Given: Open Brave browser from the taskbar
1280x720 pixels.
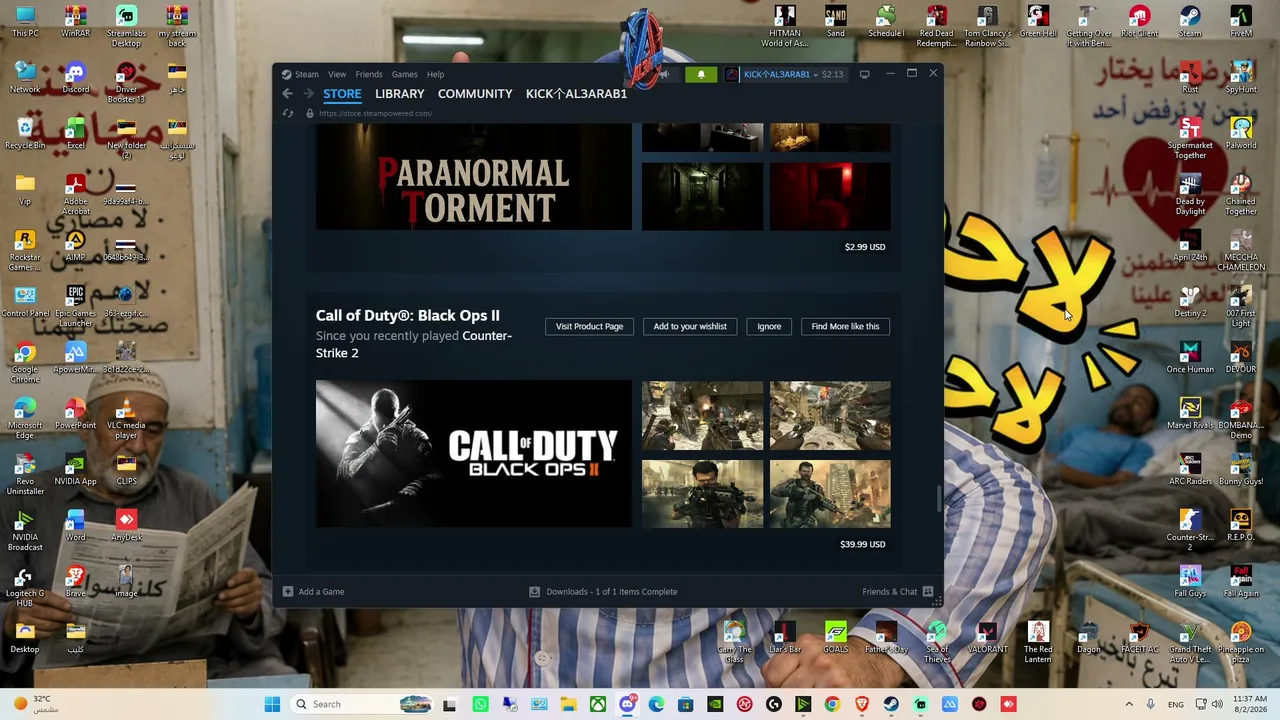Looking at the screenshot, I should 861,704.
